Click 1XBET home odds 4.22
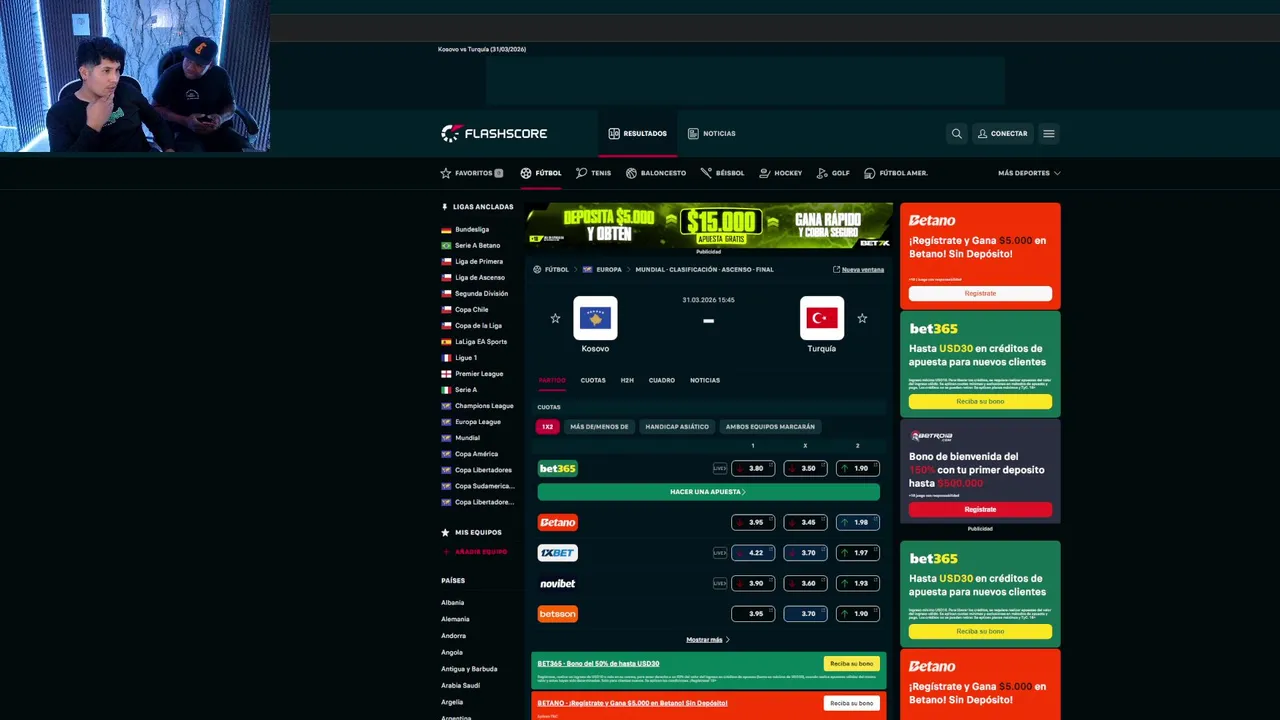The height and width of the screenshot is (720, 1280). [753, 553]
